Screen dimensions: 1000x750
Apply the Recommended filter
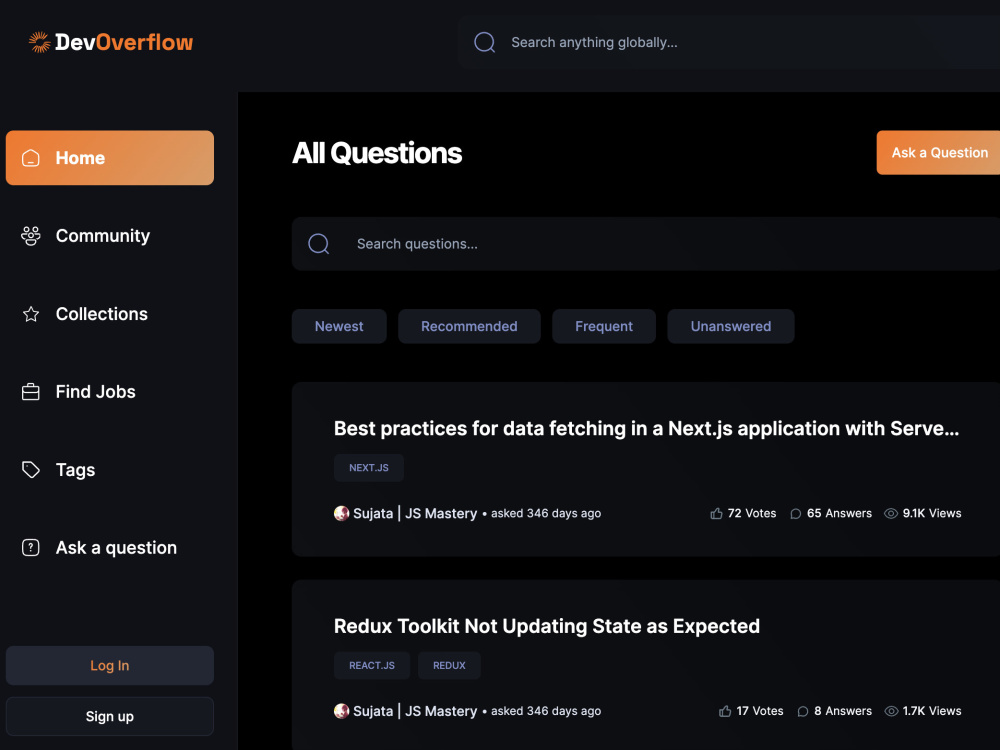tap(469, 327)
